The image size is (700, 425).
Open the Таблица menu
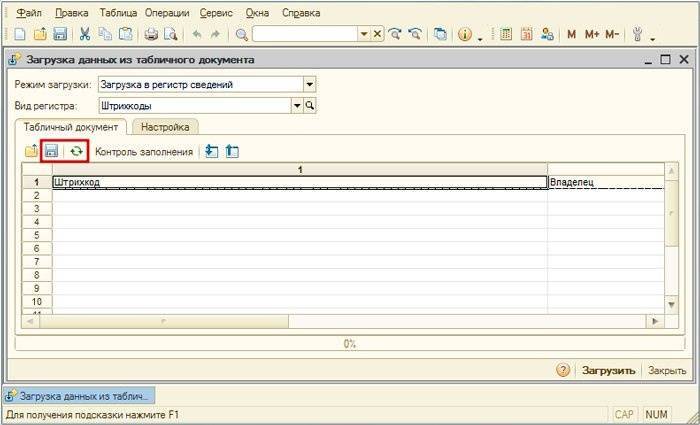click(118, 13)
